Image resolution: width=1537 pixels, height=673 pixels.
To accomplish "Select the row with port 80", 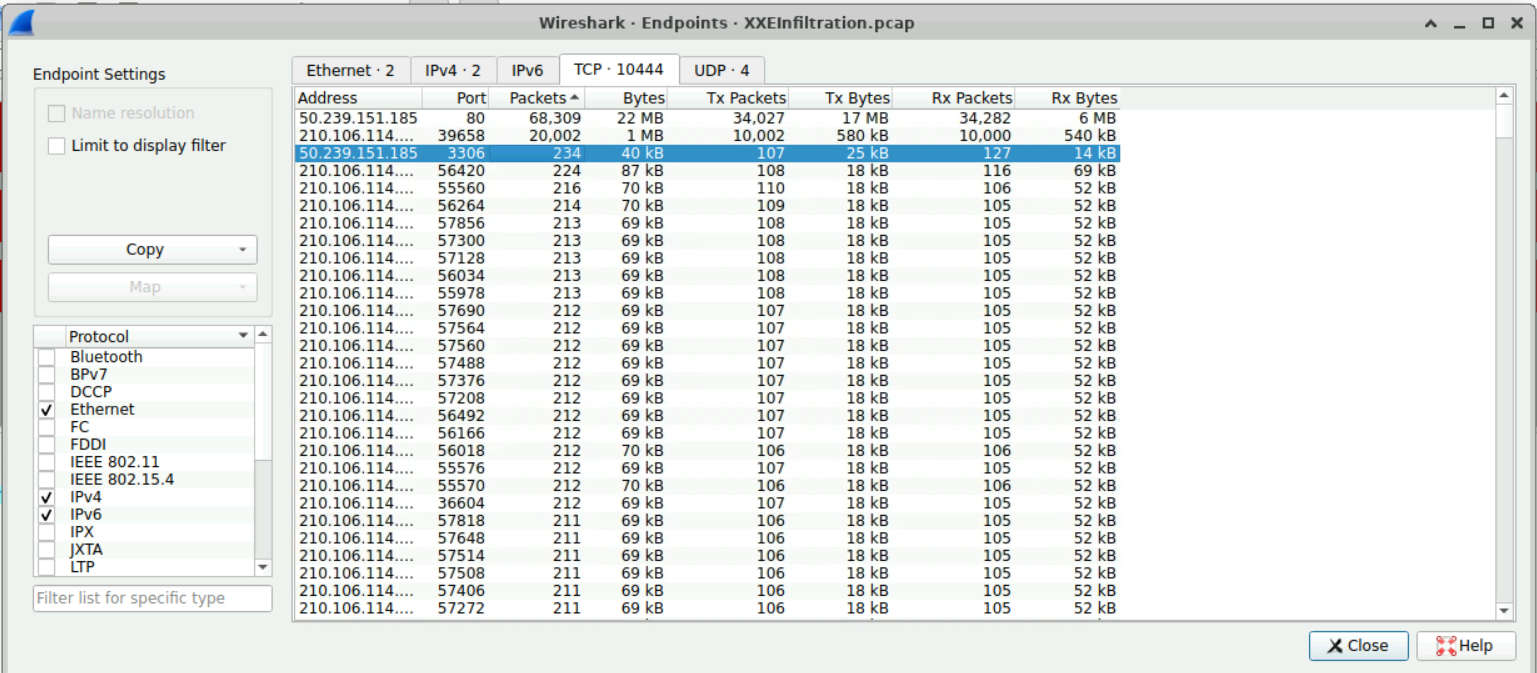I will tap(707, 118).
